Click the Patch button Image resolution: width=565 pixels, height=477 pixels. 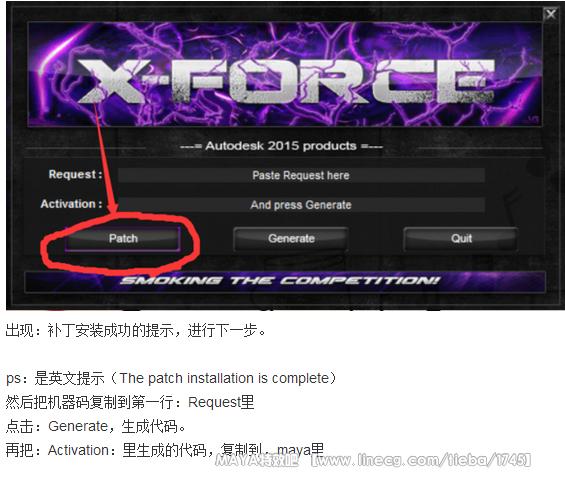(x=123, y=238)
